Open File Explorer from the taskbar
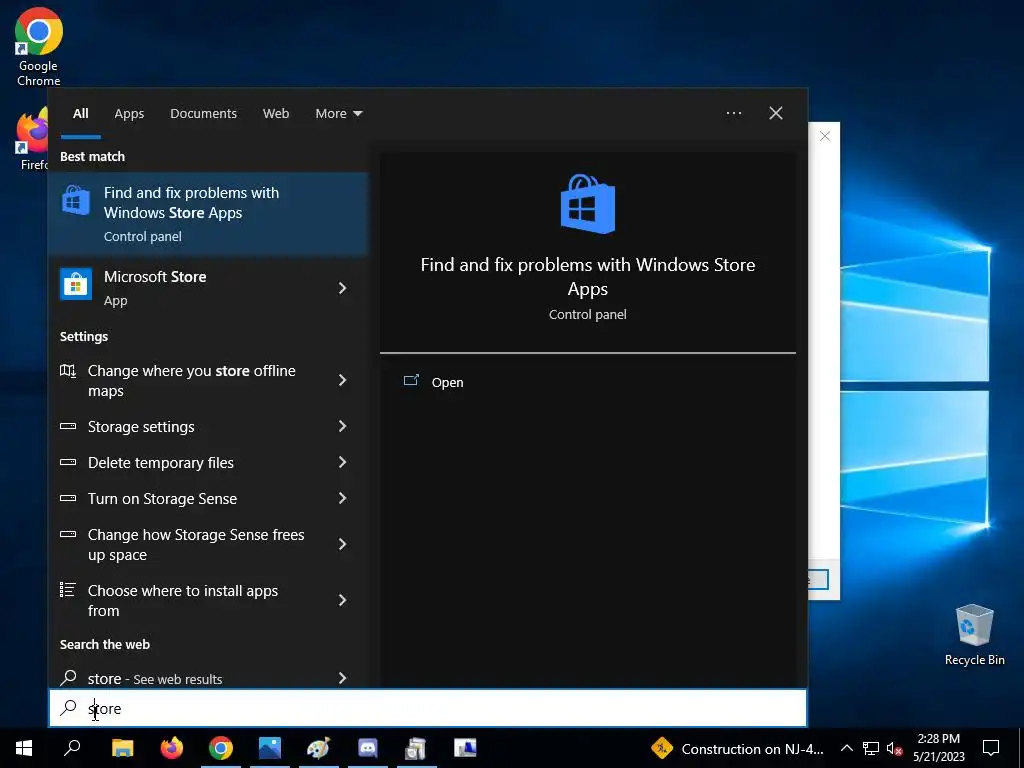Image resolution: width=1024 pixels, height=768 pixels. click(122, 748)
